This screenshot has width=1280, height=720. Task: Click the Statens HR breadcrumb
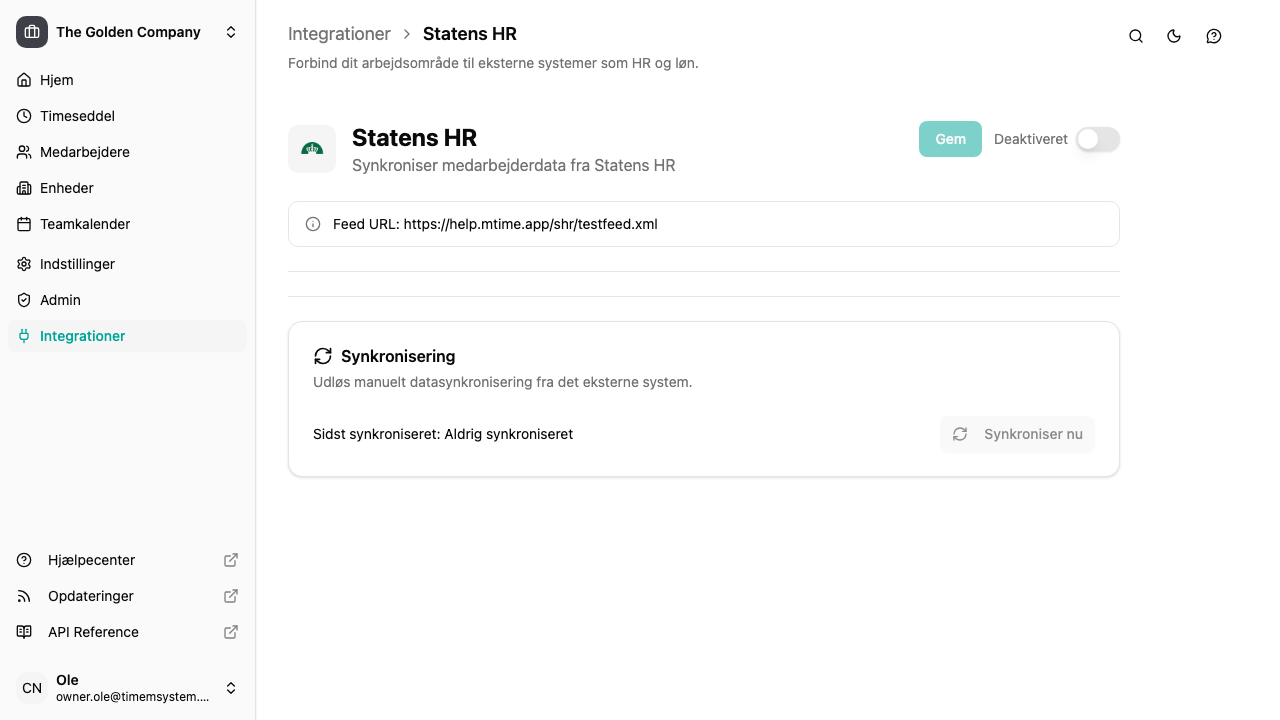click(470, 34)
